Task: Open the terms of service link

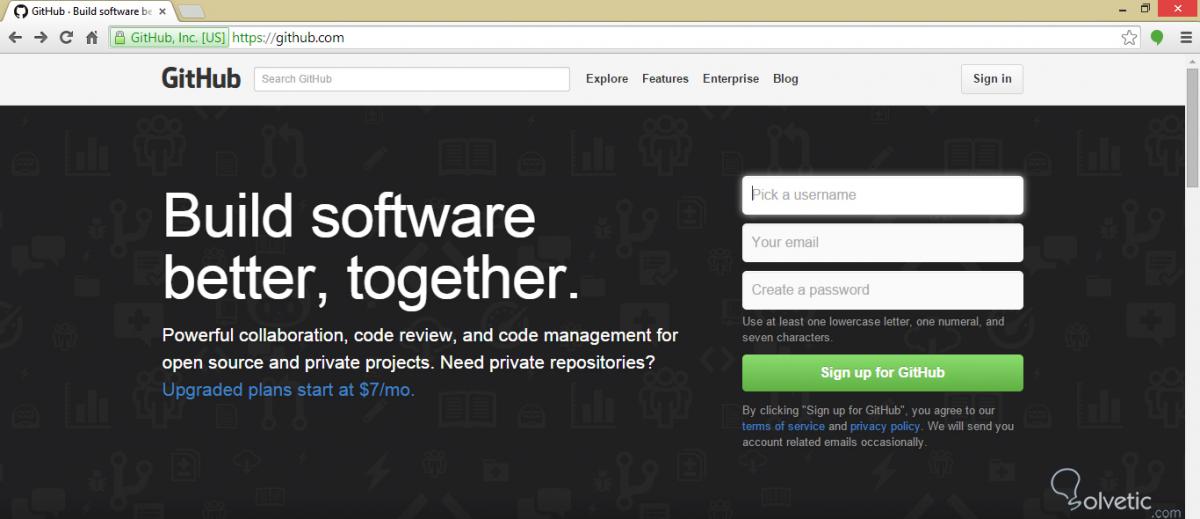Action: tap(783, 426)
